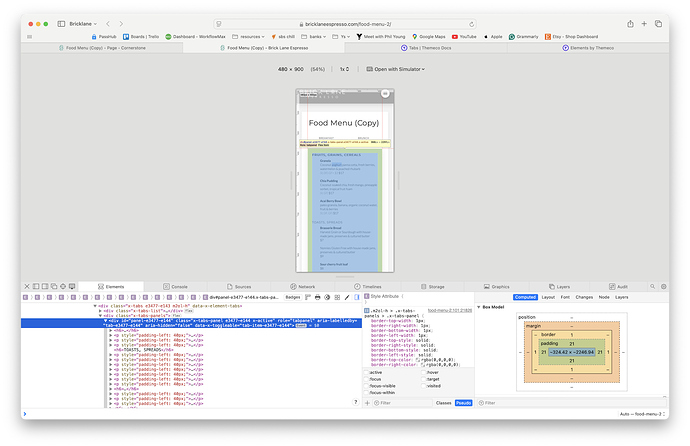Click the print styles printer icon
The height and width of the screenshot is (446, 690).
tap(318, 297)
